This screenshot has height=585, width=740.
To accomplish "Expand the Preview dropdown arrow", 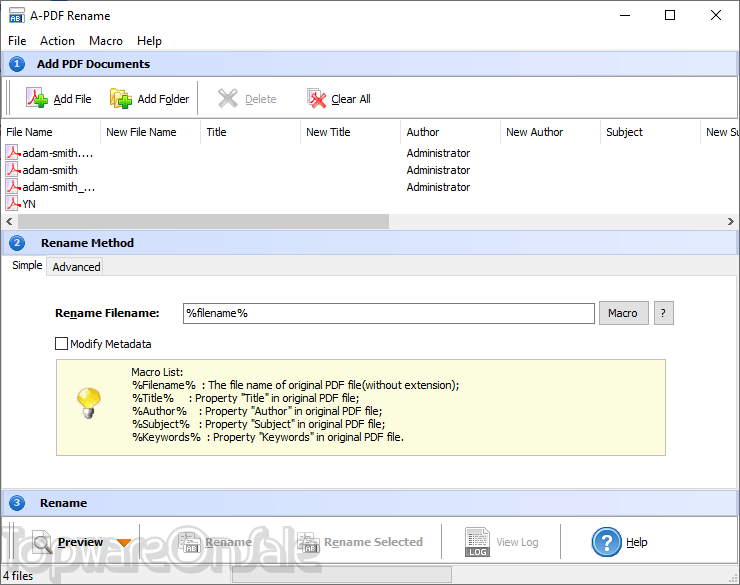I will click(x=124, y=543).
